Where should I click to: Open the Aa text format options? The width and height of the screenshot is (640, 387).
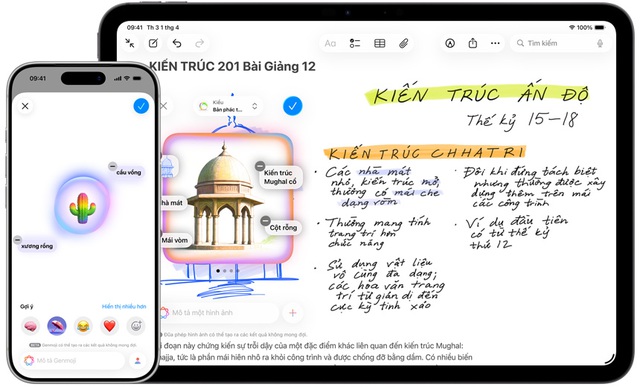(x=330, y=43)
